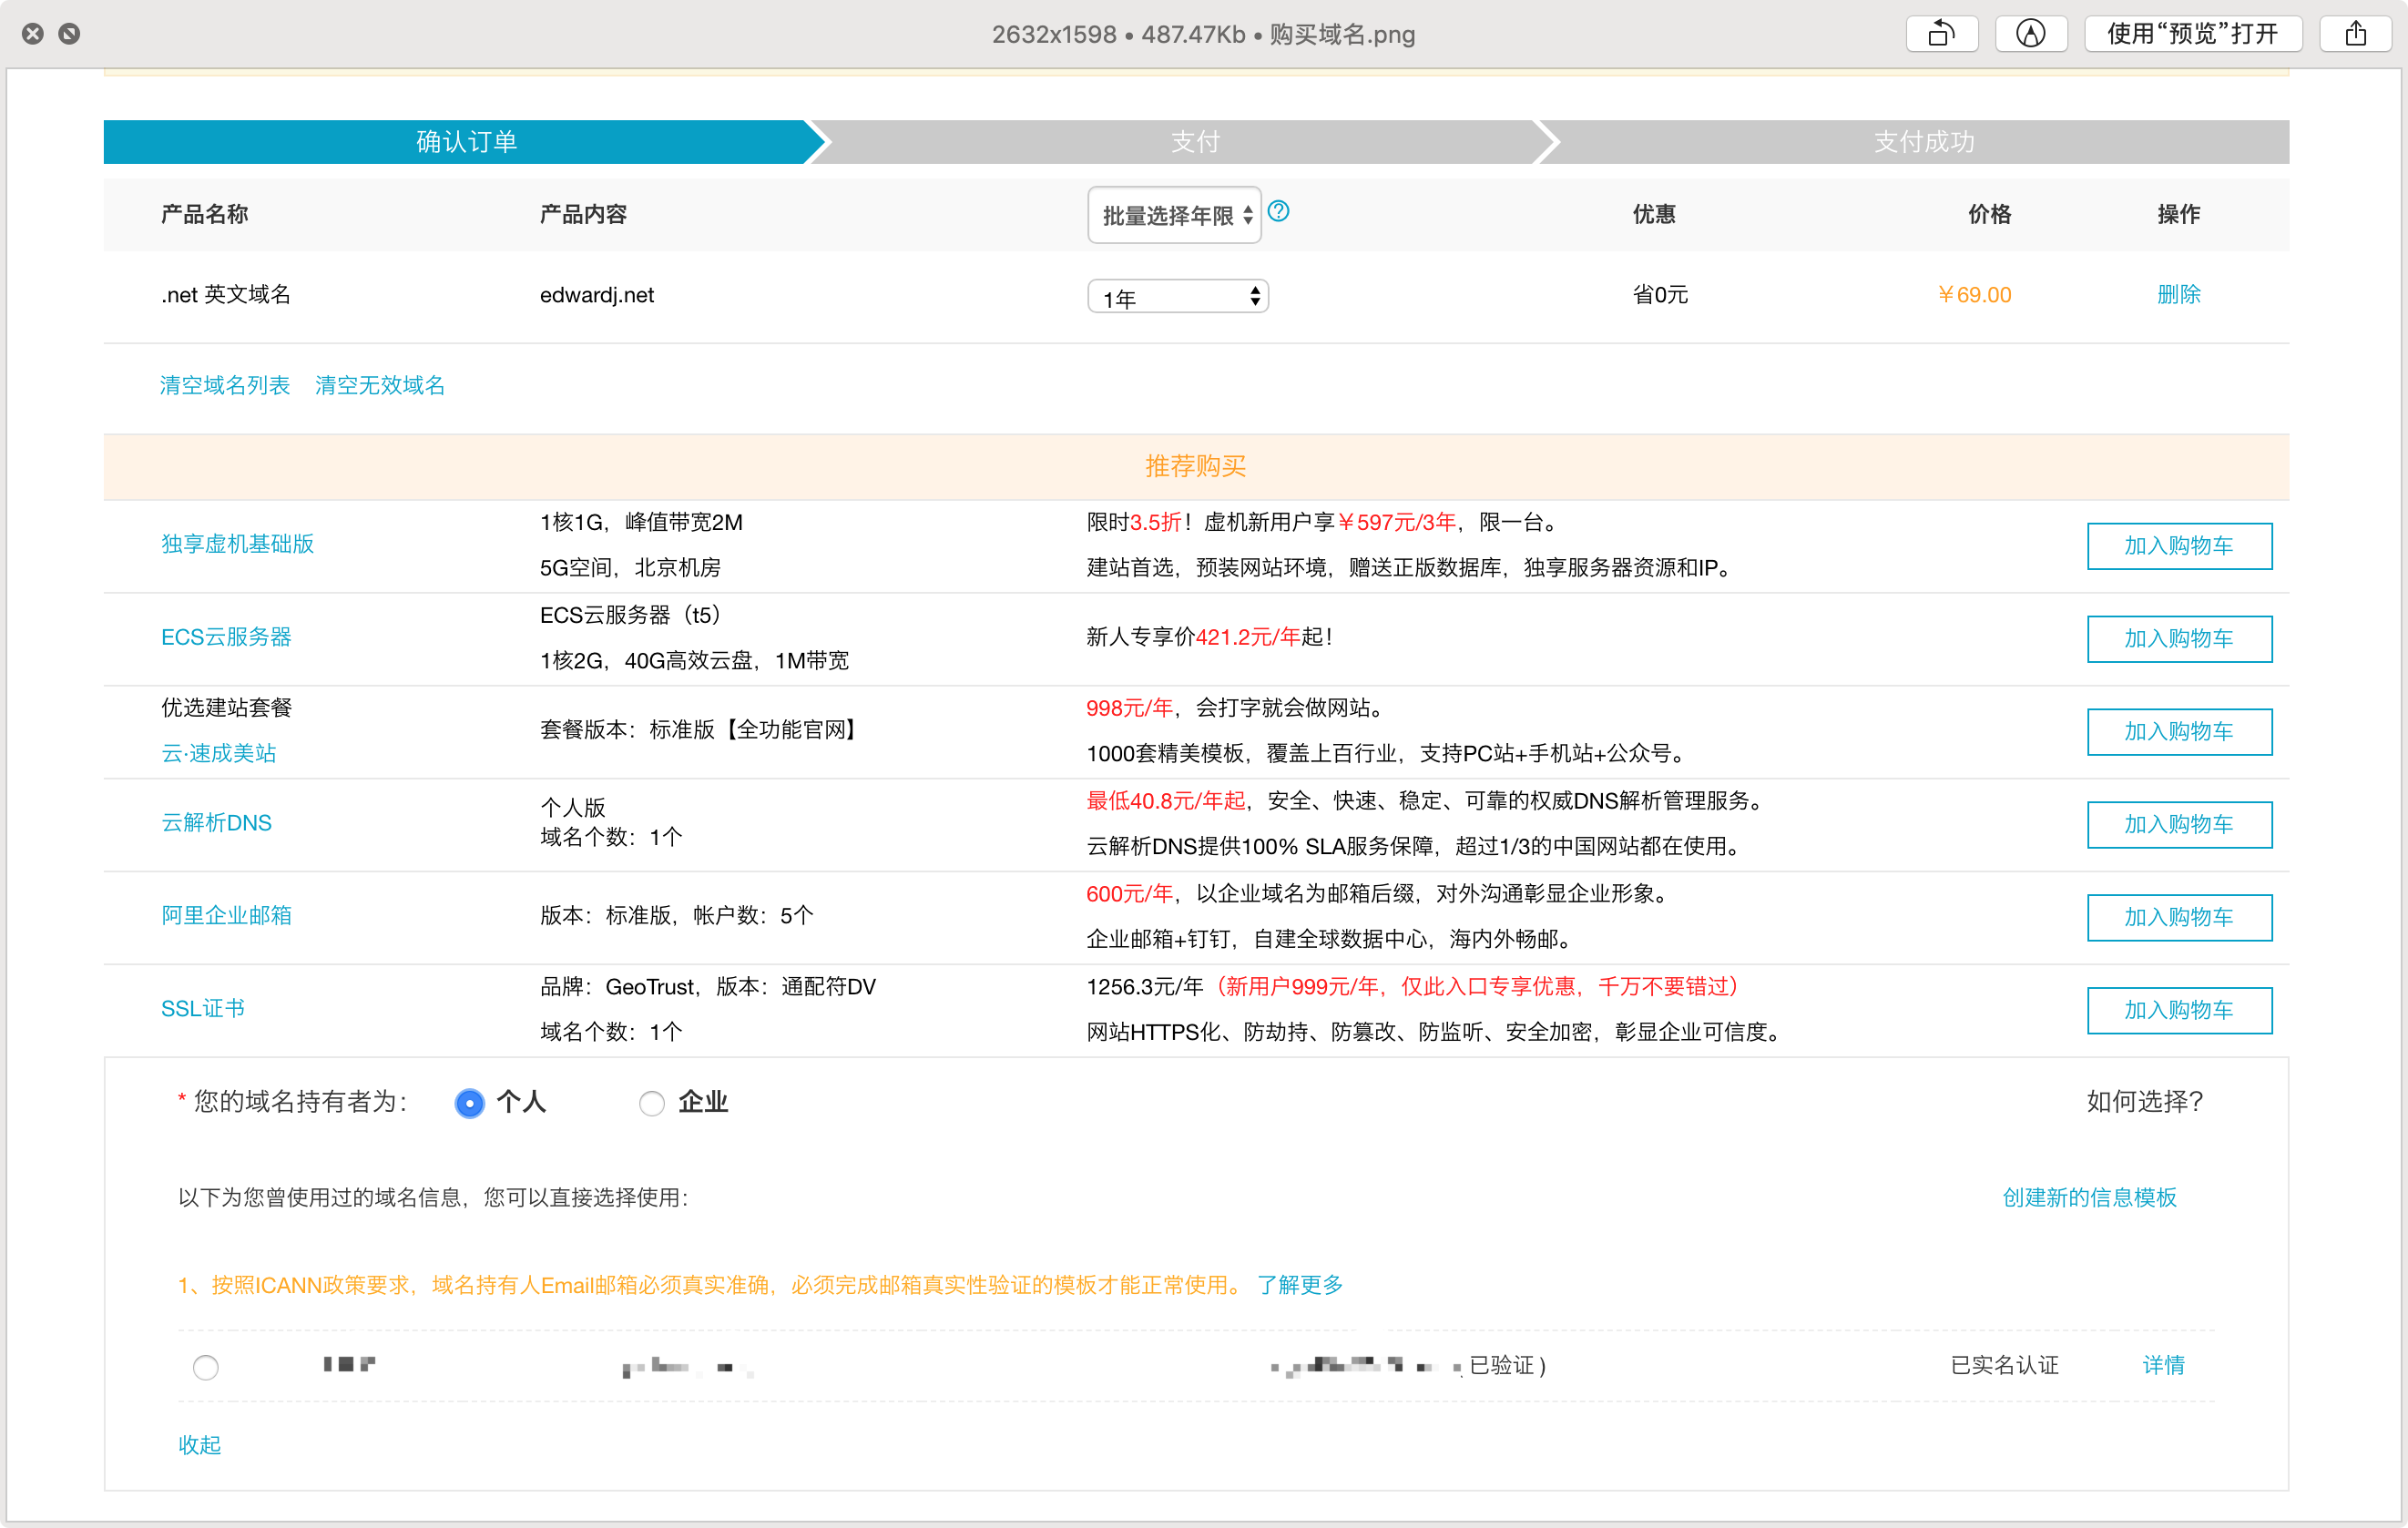The height and width of the screenshot is (1528, 2408).
Task: Add 阿里企业邮箱 to cart
Action: pos(2179,918)
